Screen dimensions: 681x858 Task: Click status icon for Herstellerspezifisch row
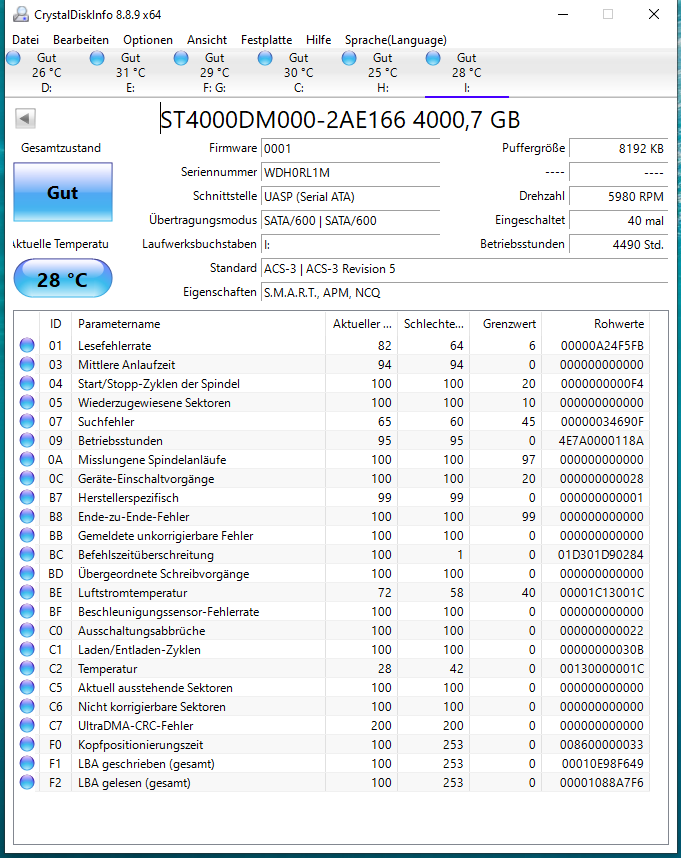(x=27, y=497)
